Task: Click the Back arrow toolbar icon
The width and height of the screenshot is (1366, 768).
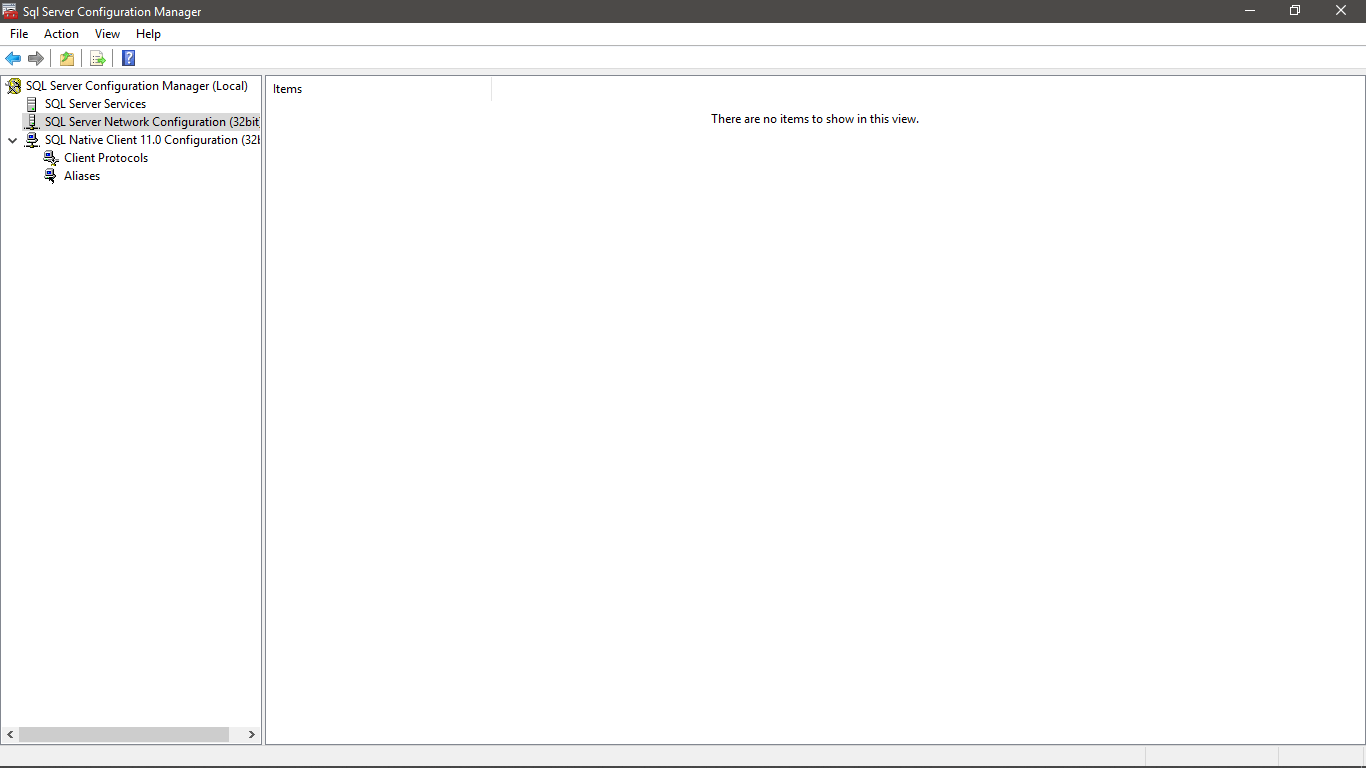Action: [x=13, y=58]
